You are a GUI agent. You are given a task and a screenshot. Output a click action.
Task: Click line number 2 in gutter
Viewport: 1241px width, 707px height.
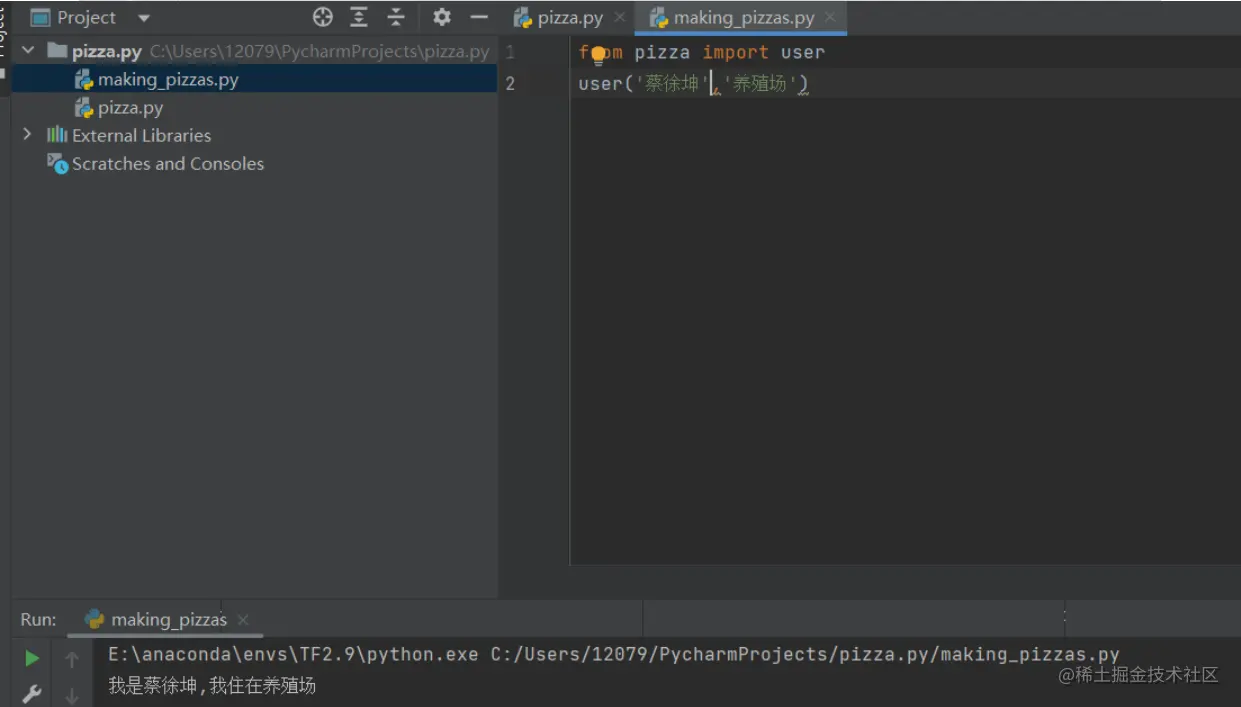pos(510,83)
